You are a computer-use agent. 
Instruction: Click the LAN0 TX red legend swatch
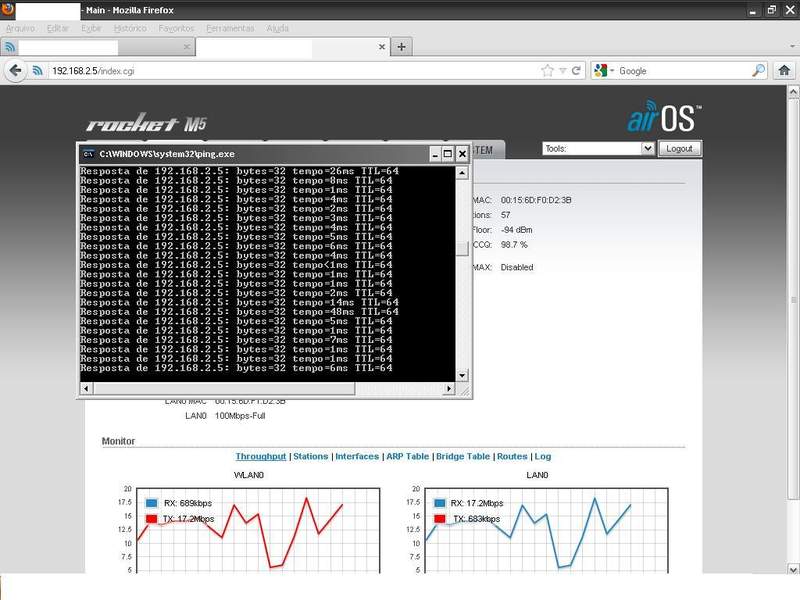point(440,519)
